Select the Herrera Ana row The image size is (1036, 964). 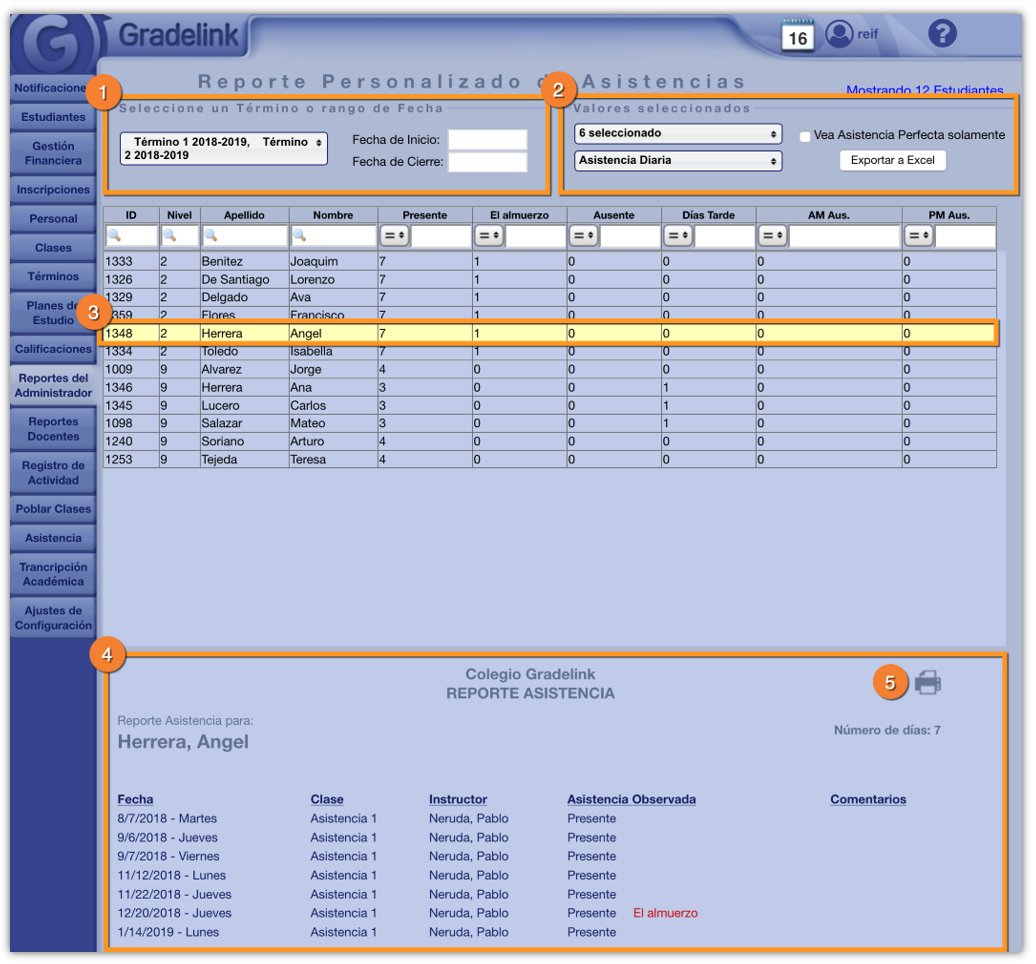550,387
